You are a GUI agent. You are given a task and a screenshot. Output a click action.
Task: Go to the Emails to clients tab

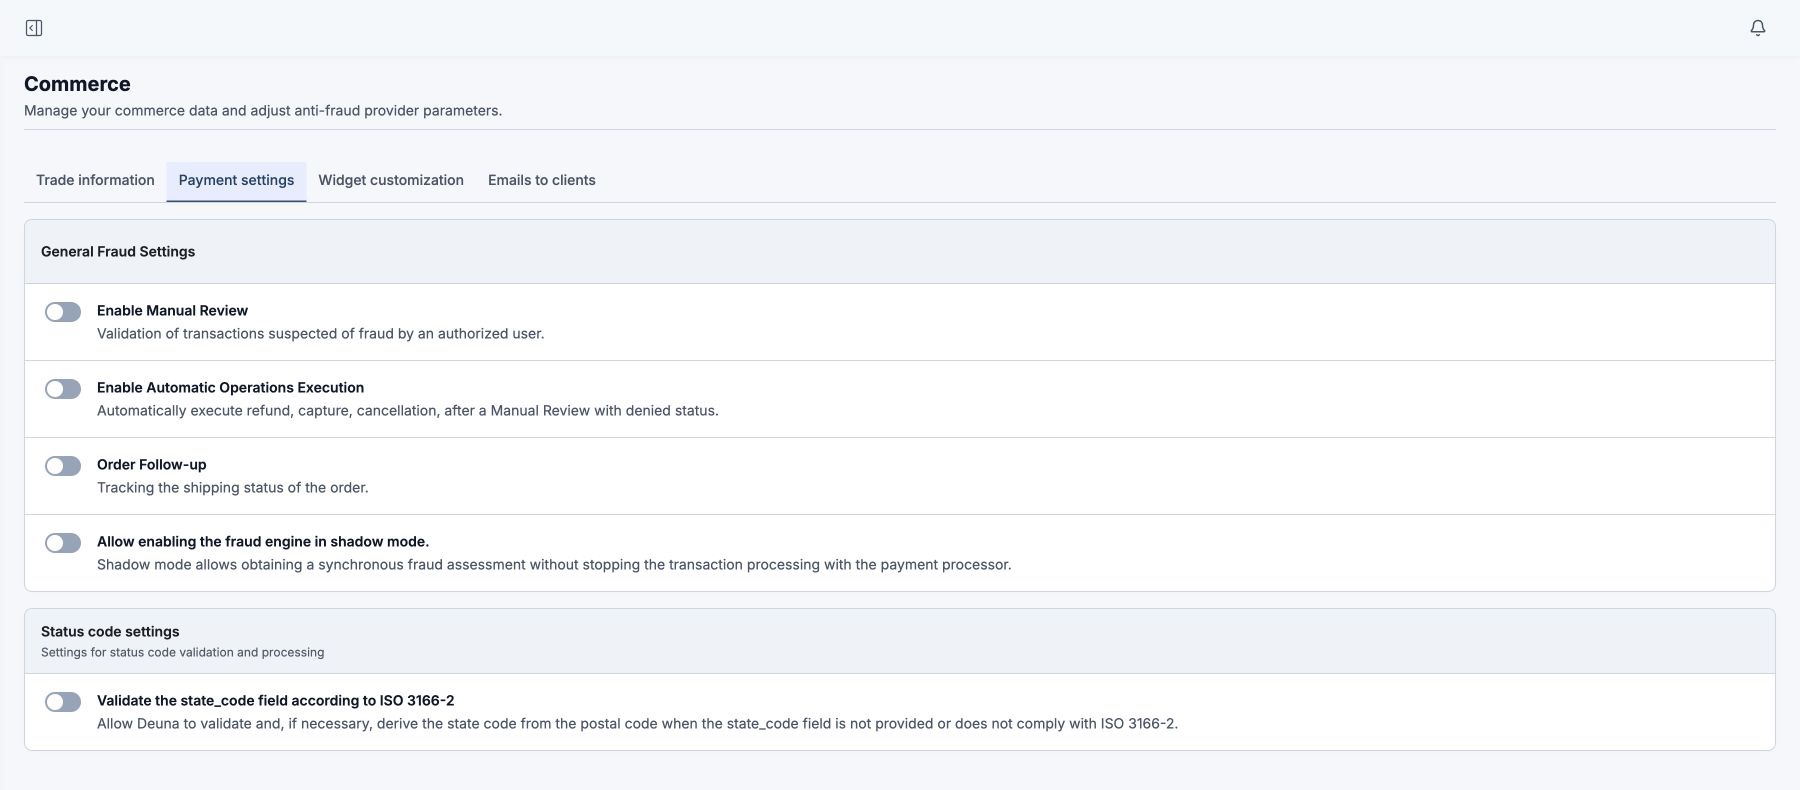(542, 180)
